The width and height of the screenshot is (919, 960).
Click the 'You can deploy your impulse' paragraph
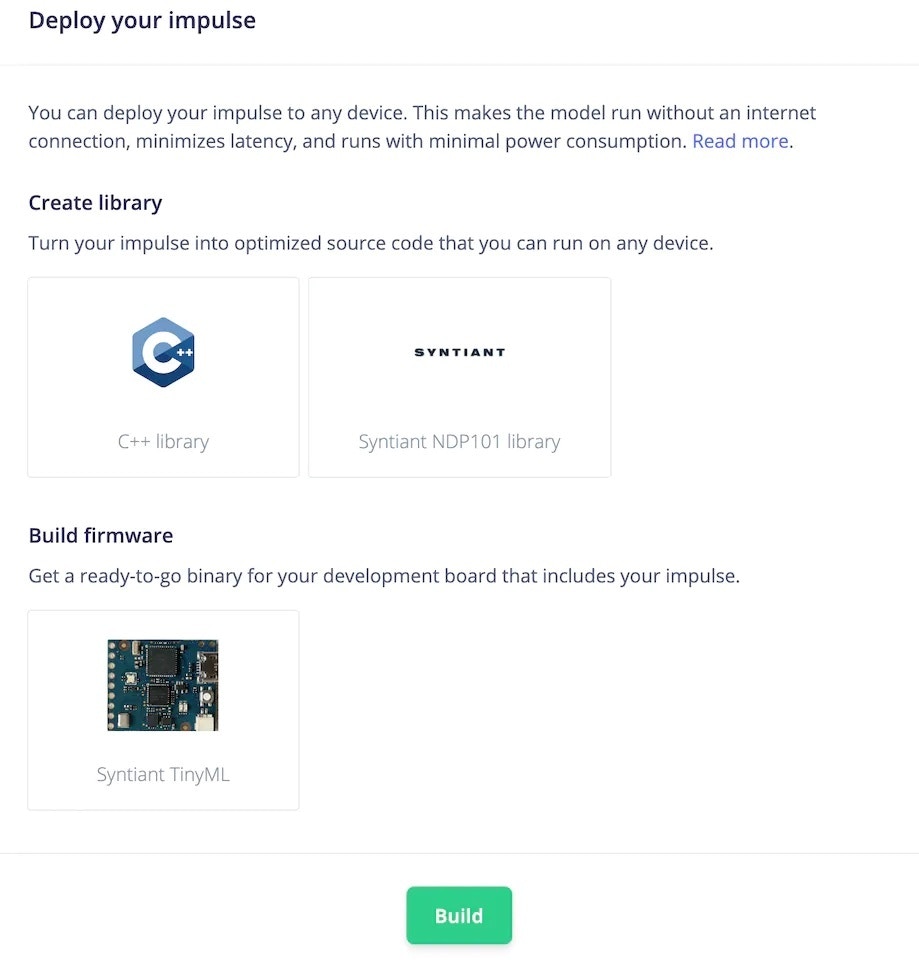coord(422,127)
